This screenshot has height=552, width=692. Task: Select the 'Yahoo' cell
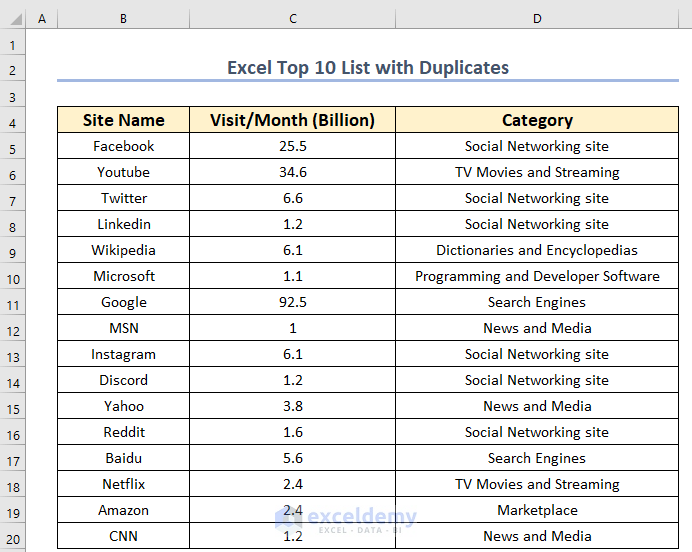coord(124,406)
